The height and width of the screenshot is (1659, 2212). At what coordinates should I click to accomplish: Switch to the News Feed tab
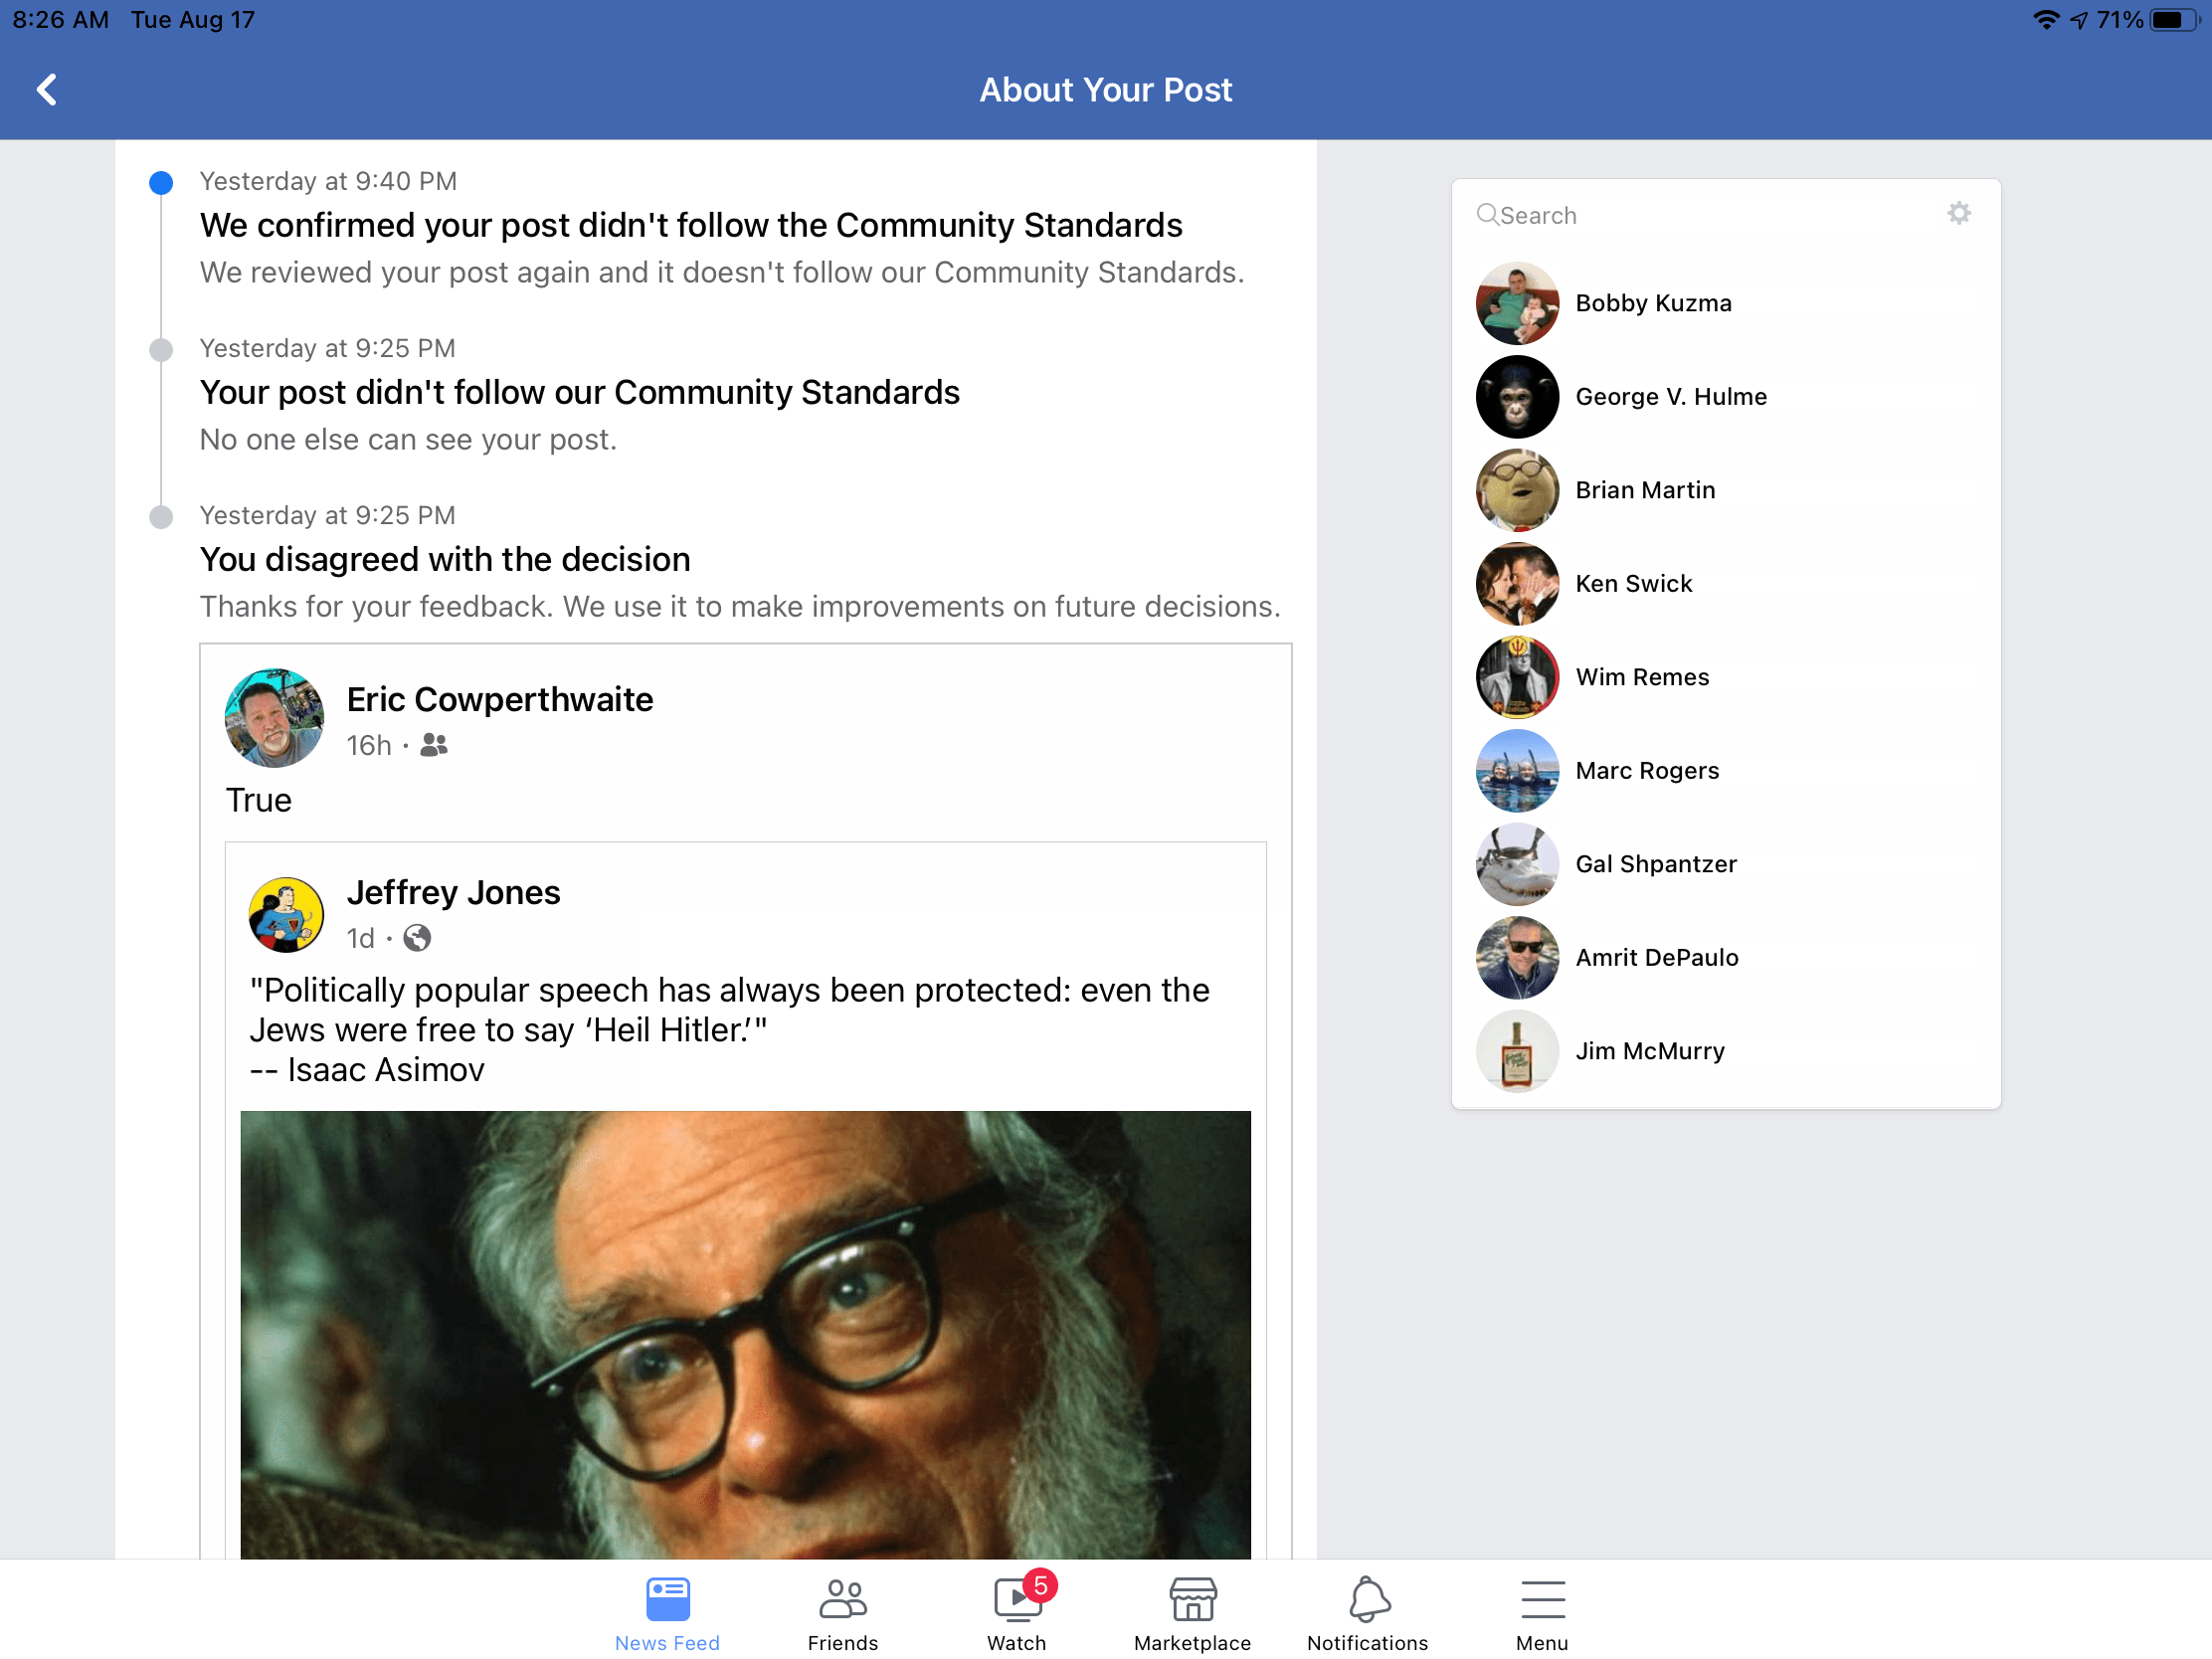(667, 1612)
